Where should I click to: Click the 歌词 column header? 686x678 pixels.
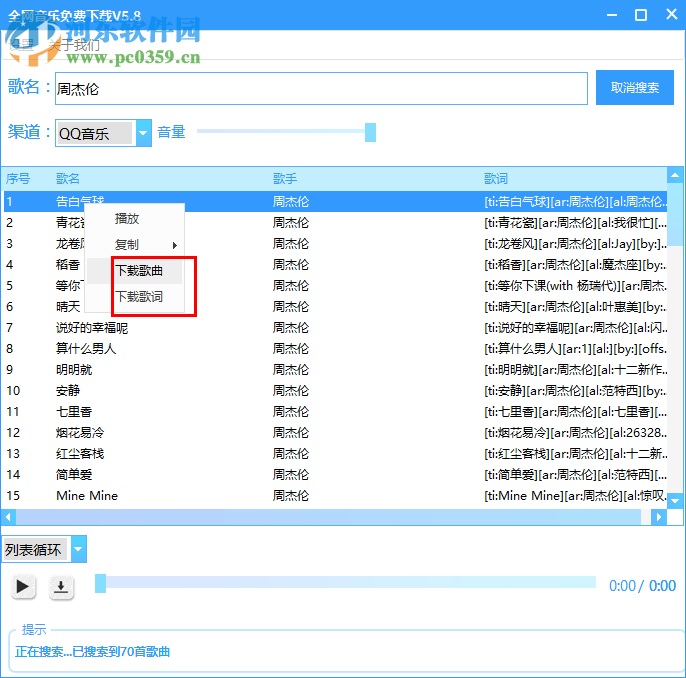[x=496, y=178]
